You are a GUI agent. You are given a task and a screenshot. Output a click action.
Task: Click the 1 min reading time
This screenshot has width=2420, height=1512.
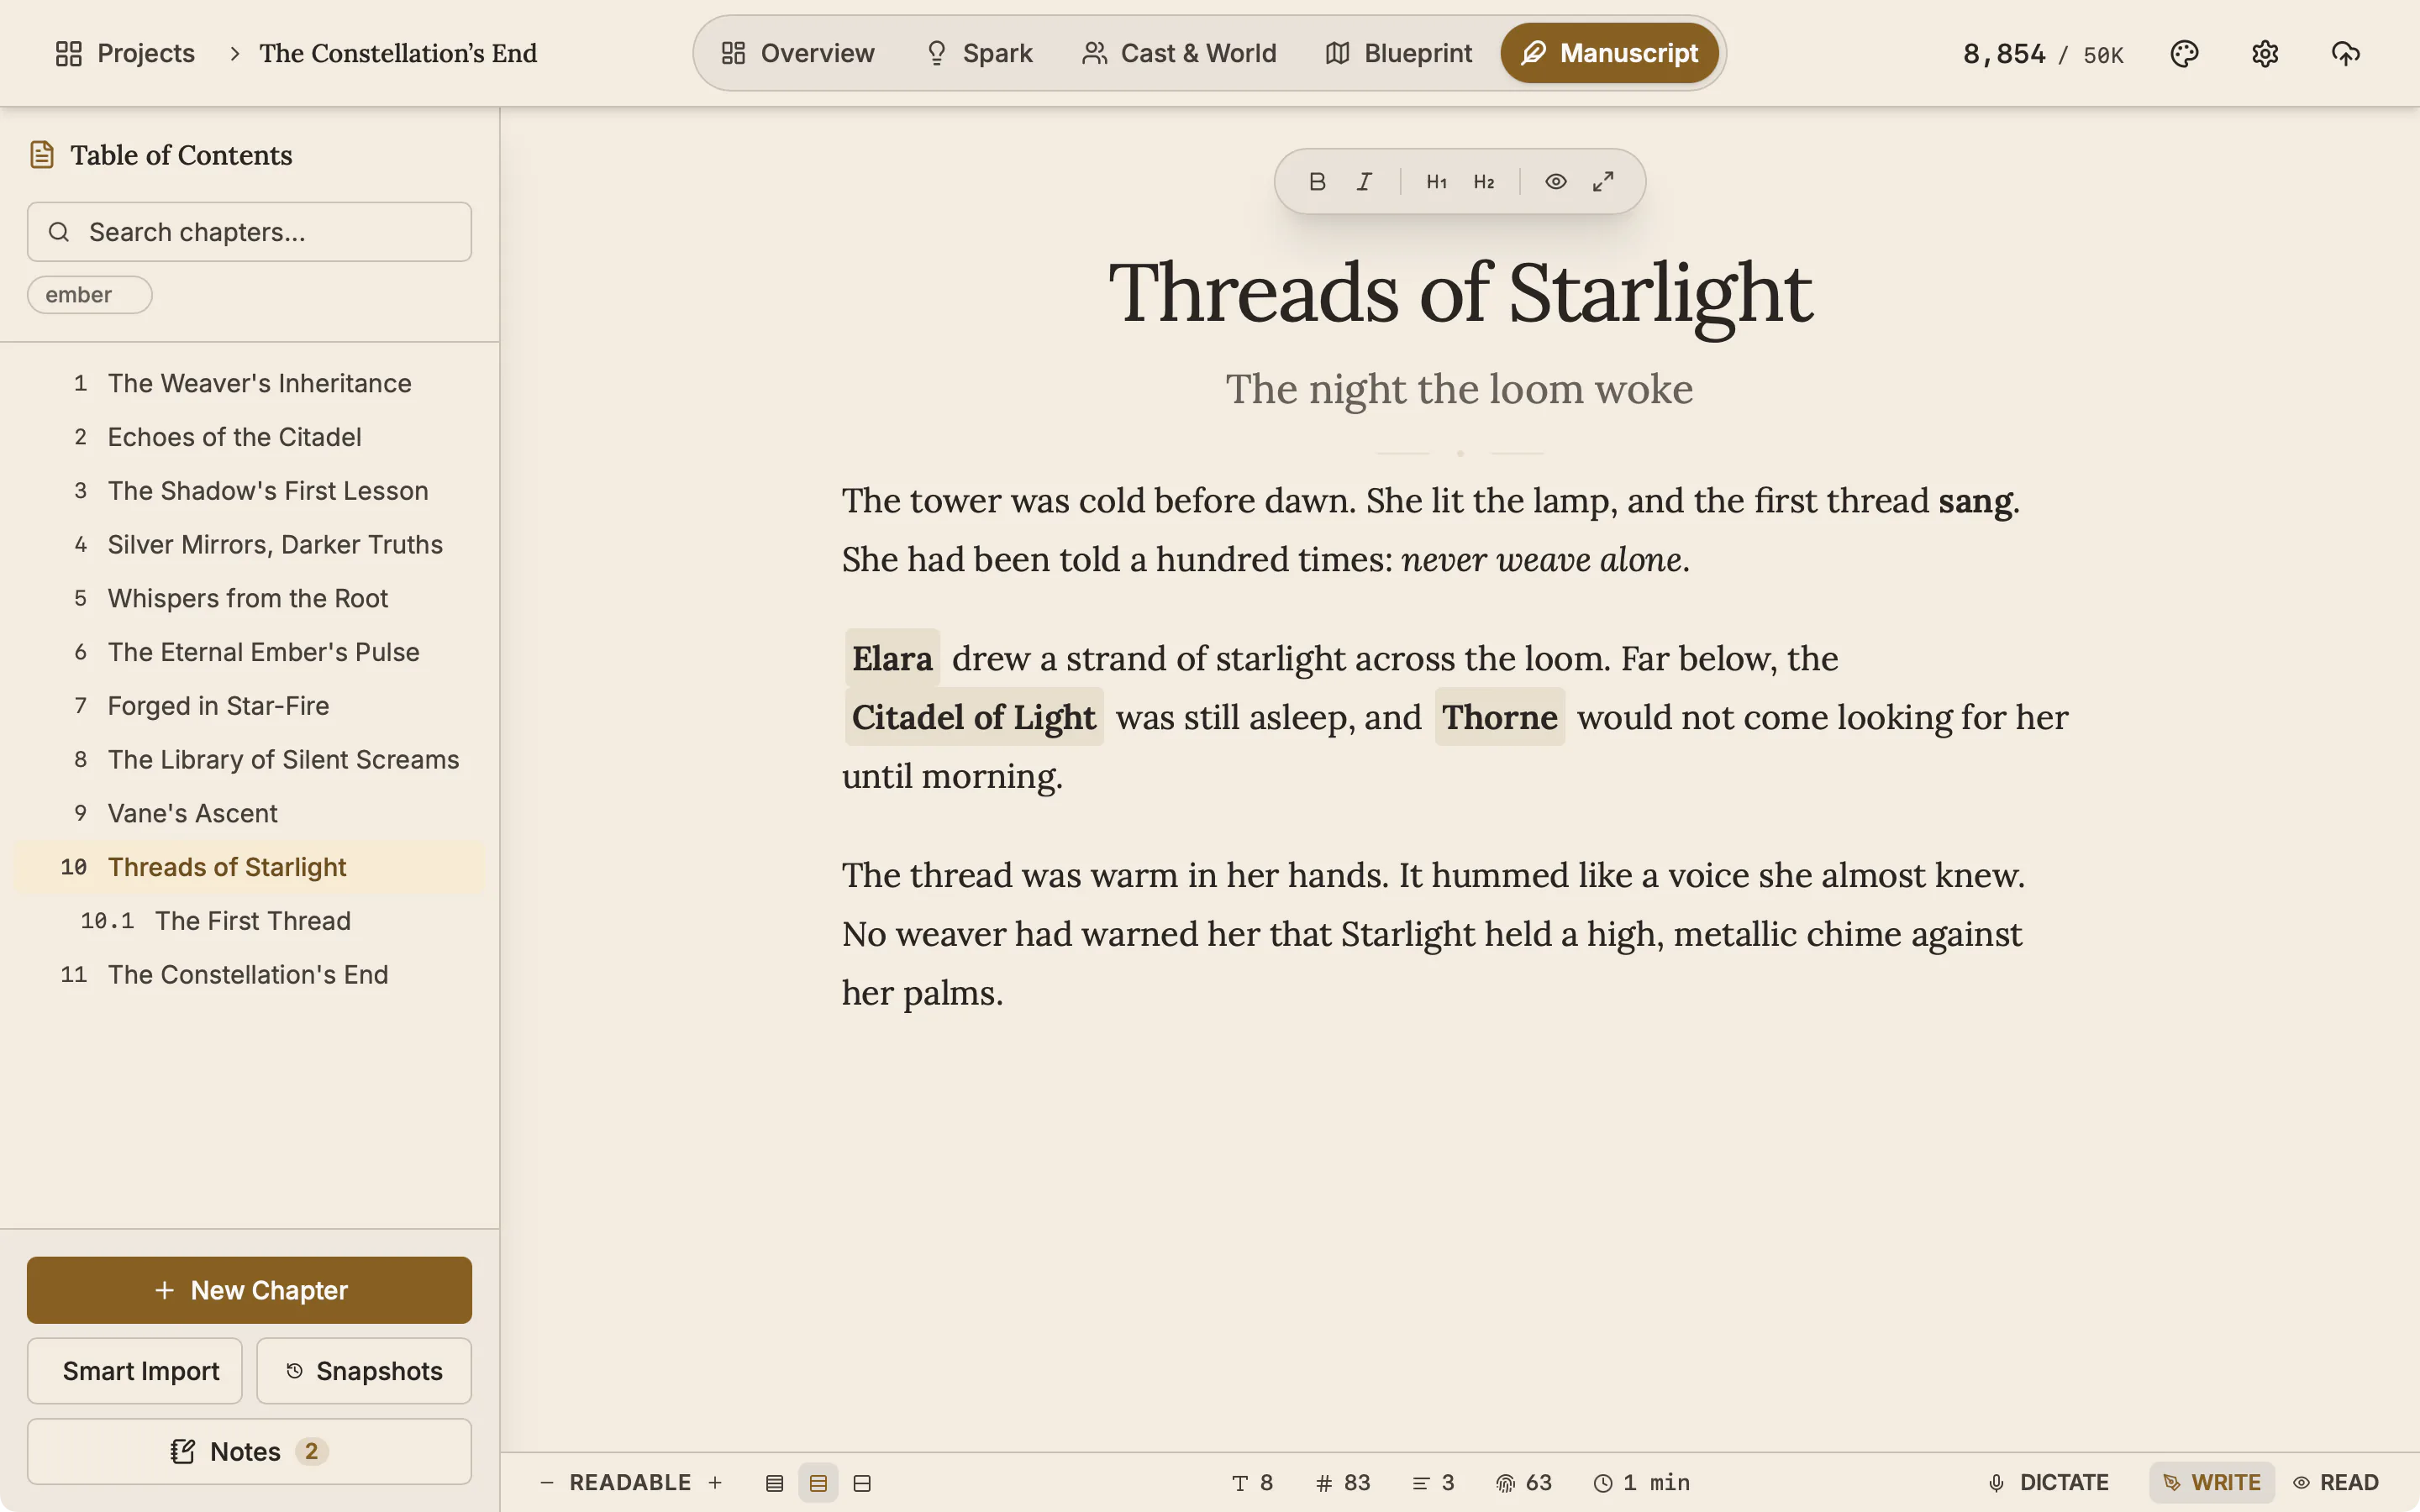coord(1642,1483)
